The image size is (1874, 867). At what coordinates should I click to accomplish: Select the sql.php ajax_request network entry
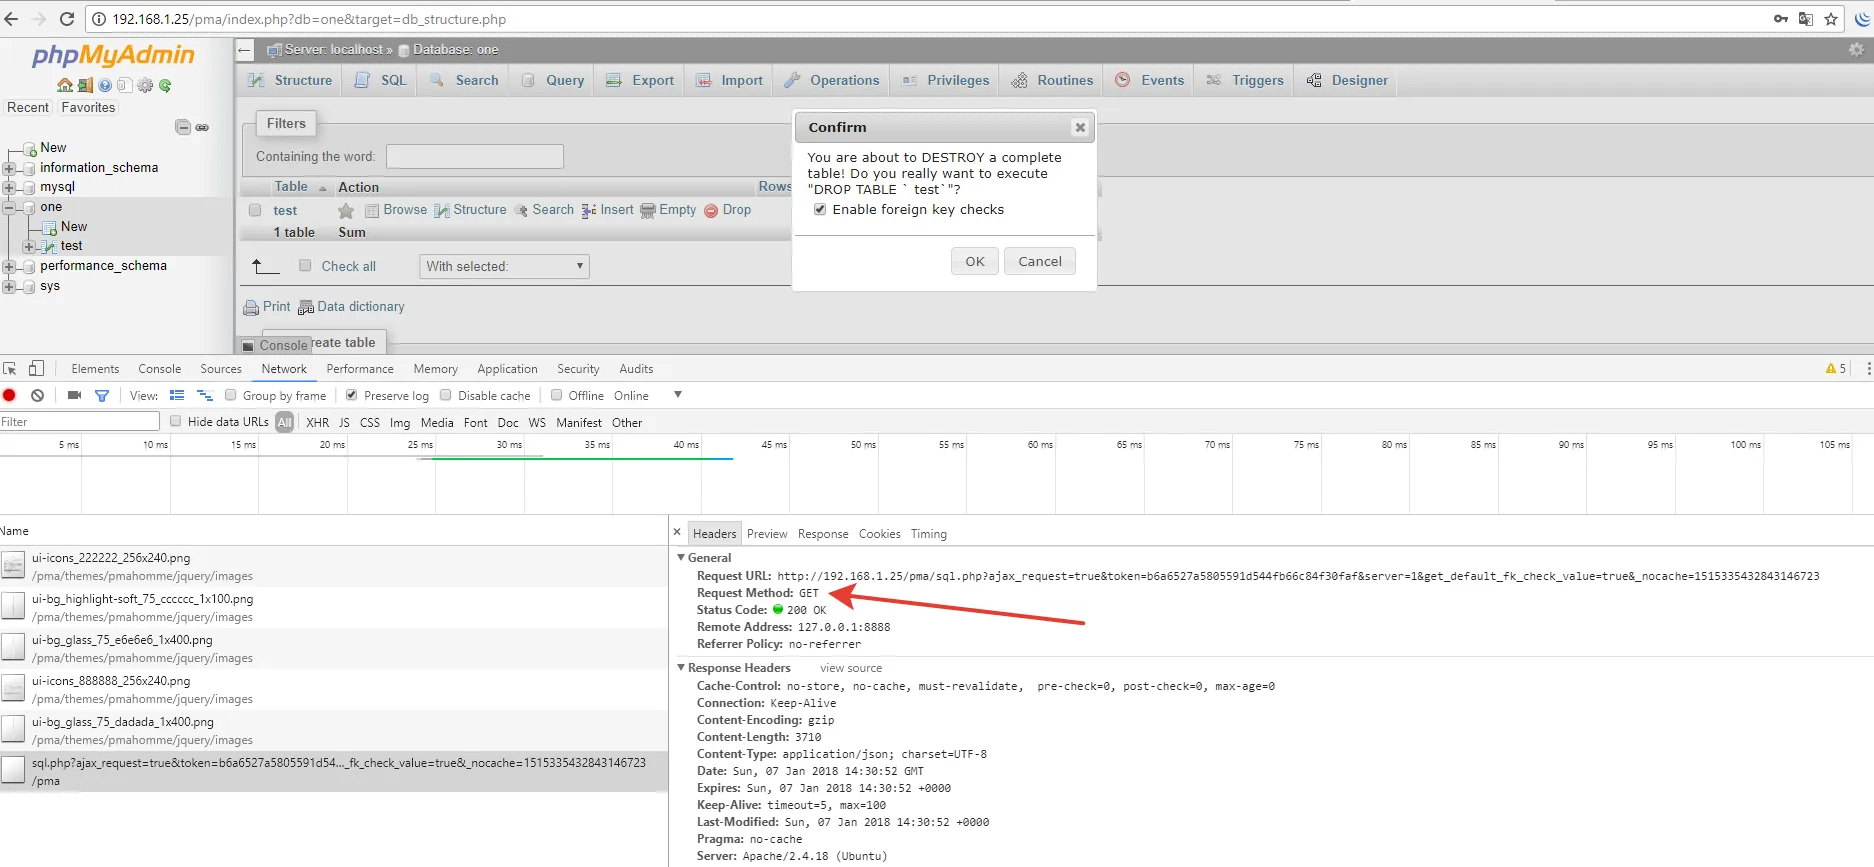coord(334,771)
